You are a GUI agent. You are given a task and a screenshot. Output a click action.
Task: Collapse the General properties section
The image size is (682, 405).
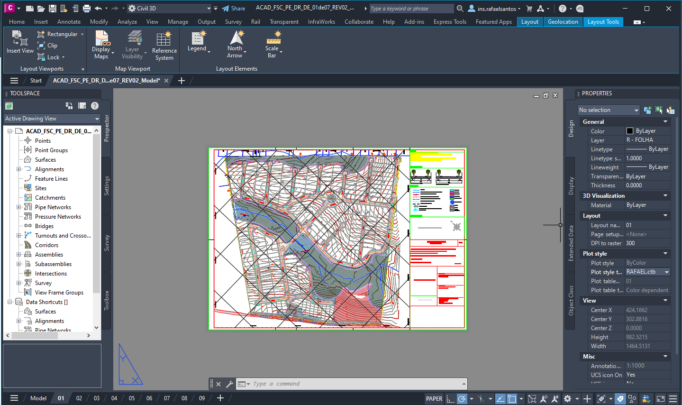[667, 121]
